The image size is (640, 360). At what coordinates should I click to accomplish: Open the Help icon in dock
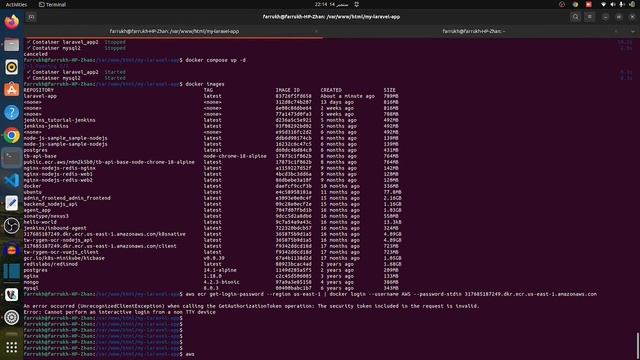(x=11, y=112)
